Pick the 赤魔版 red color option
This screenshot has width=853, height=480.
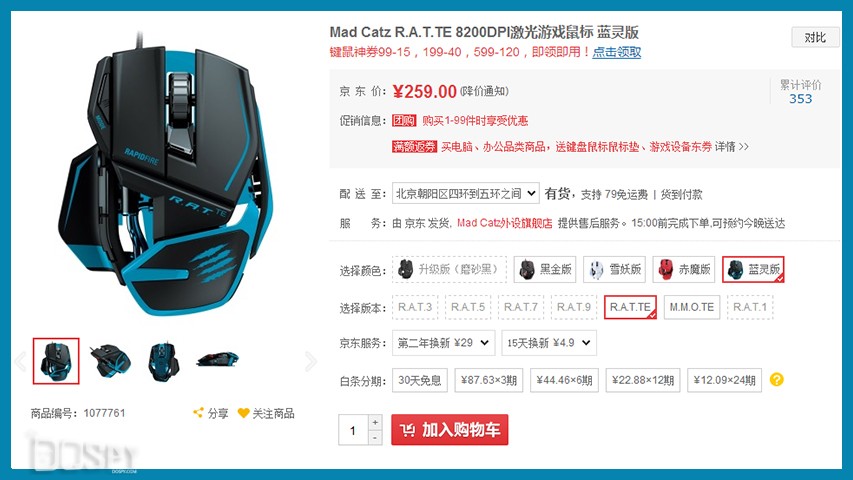(684, 269)
